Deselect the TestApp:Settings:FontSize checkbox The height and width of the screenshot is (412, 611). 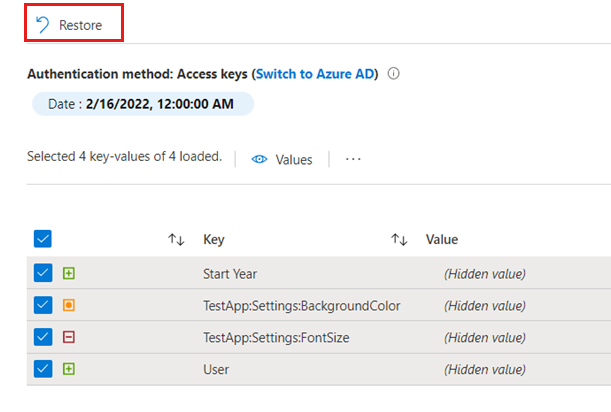point(42,337)
